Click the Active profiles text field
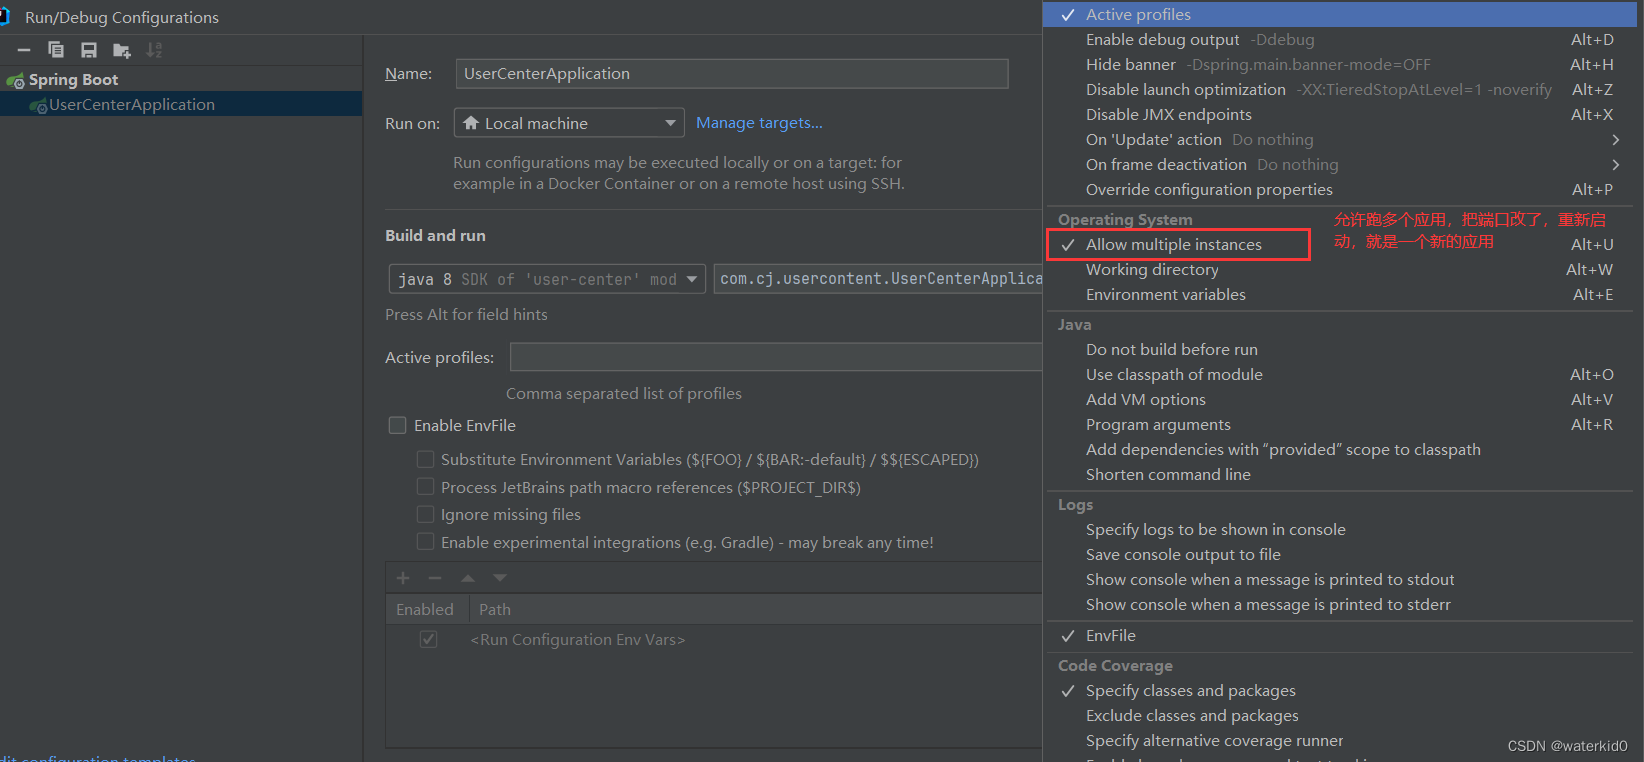This screenshot has width=1644, height=762. point(776,357)
